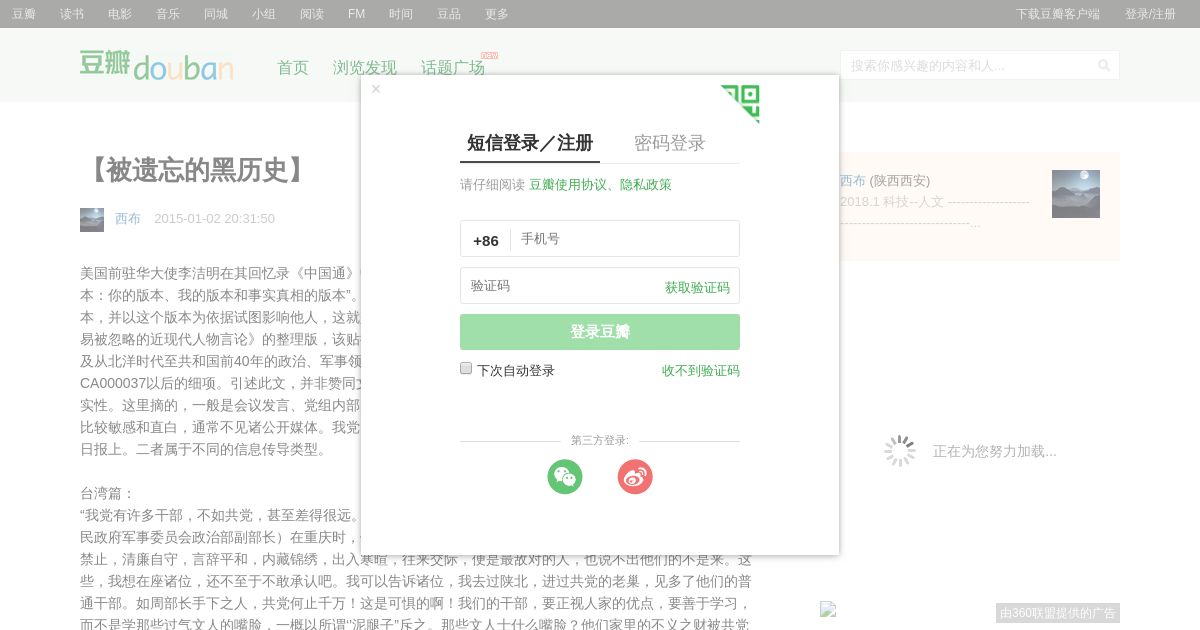
Task: Open 首页 navigation item
Action: (x=293, y=67)
